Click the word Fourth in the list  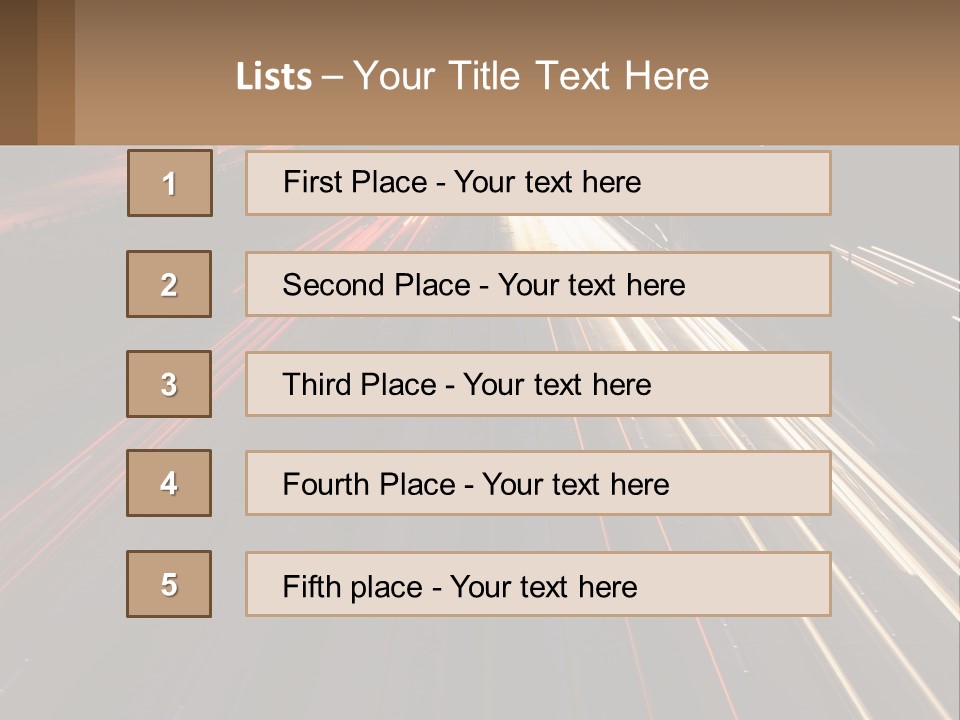pos(326,485)
